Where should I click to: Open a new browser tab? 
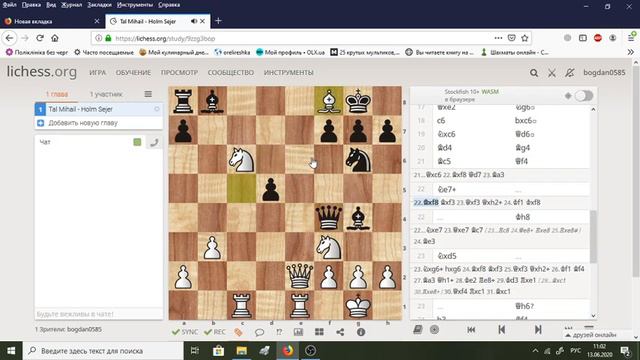(218, 21)
